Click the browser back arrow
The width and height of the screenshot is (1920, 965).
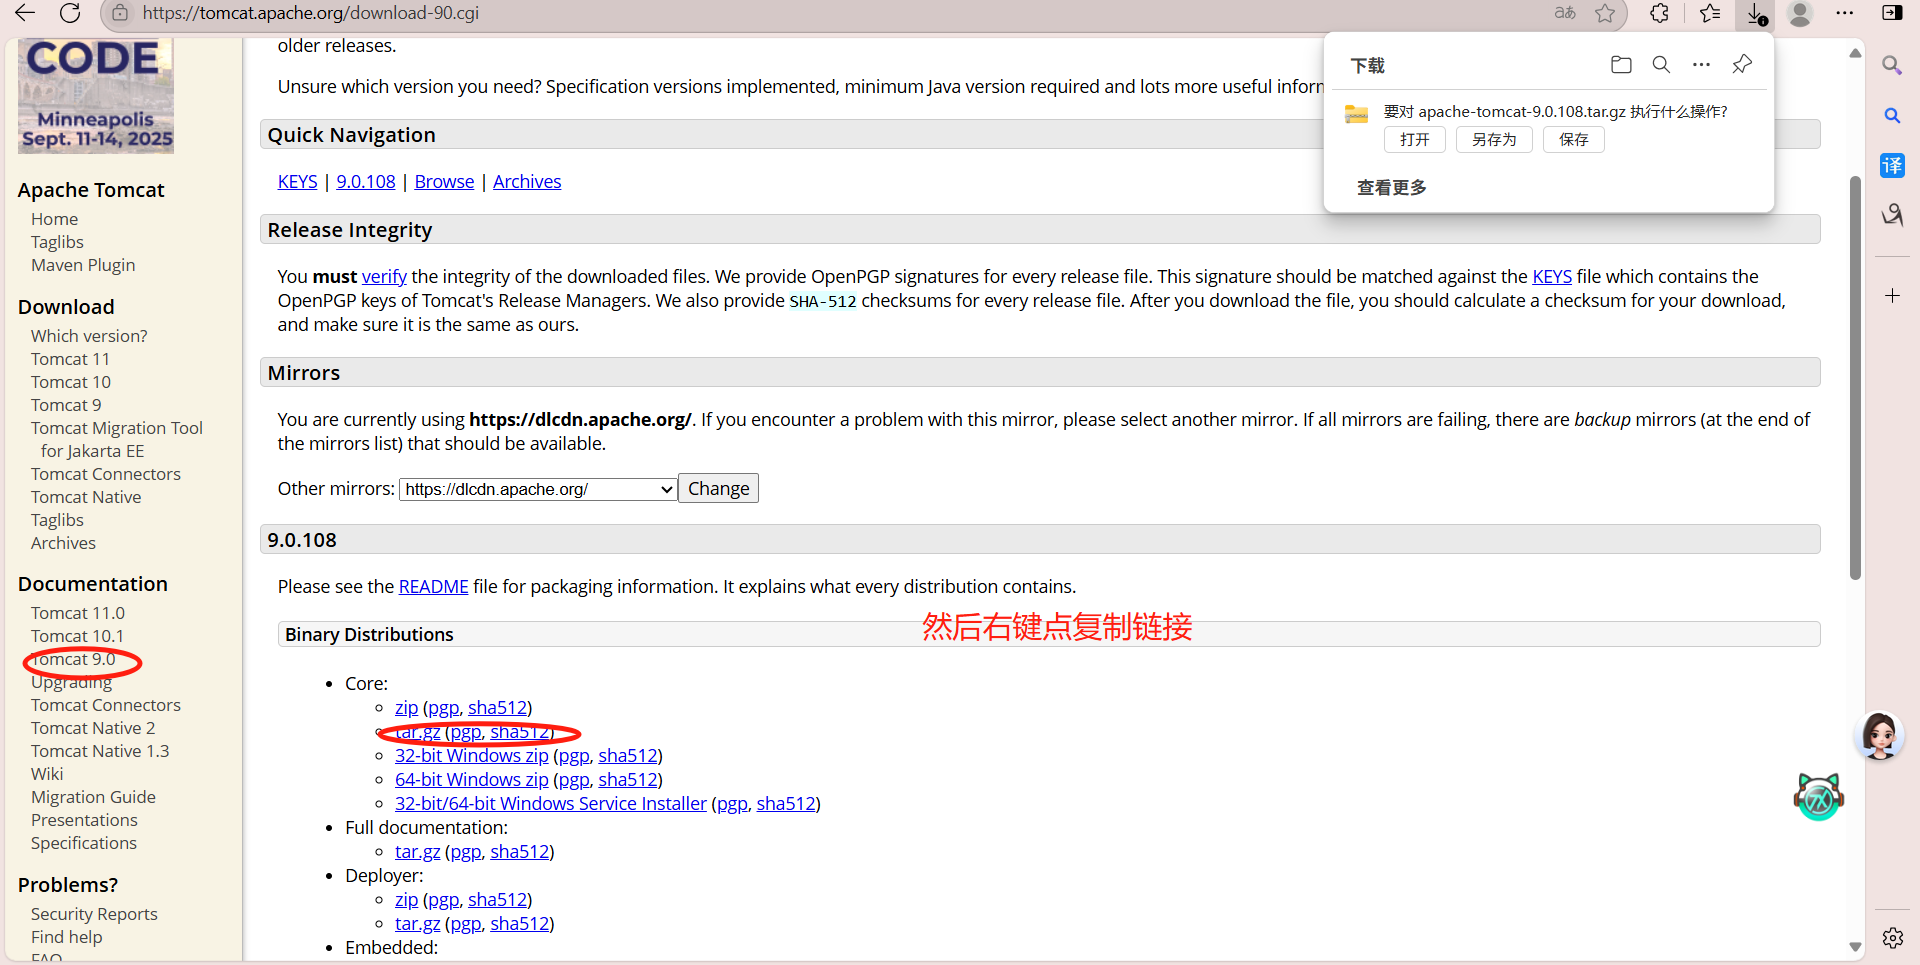25,13
